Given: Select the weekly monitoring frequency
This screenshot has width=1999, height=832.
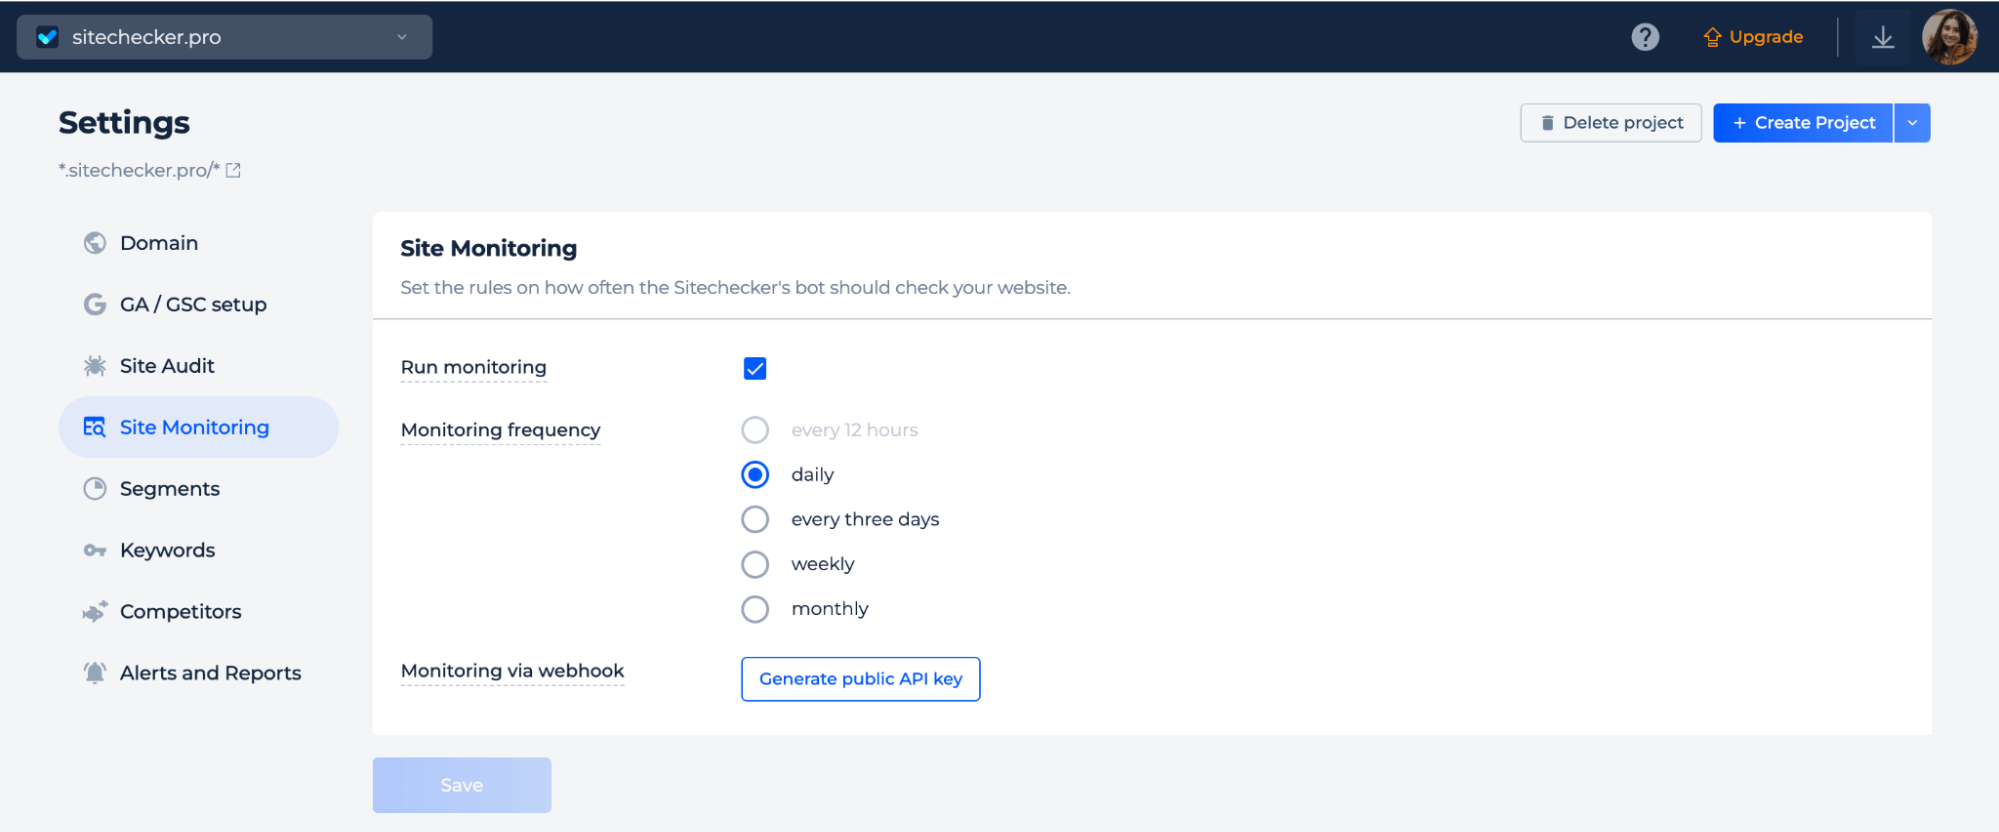Looking at the screenshot, I should point(755,564).
